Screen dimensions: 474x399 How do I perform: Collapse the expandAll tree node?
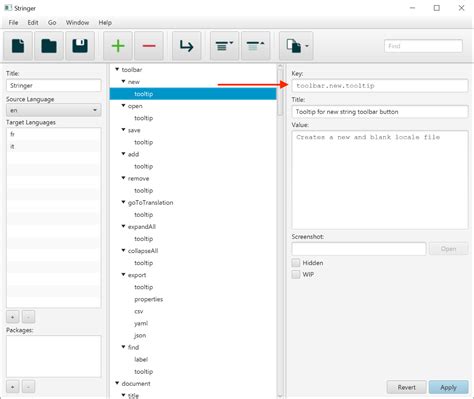[123, 226]
